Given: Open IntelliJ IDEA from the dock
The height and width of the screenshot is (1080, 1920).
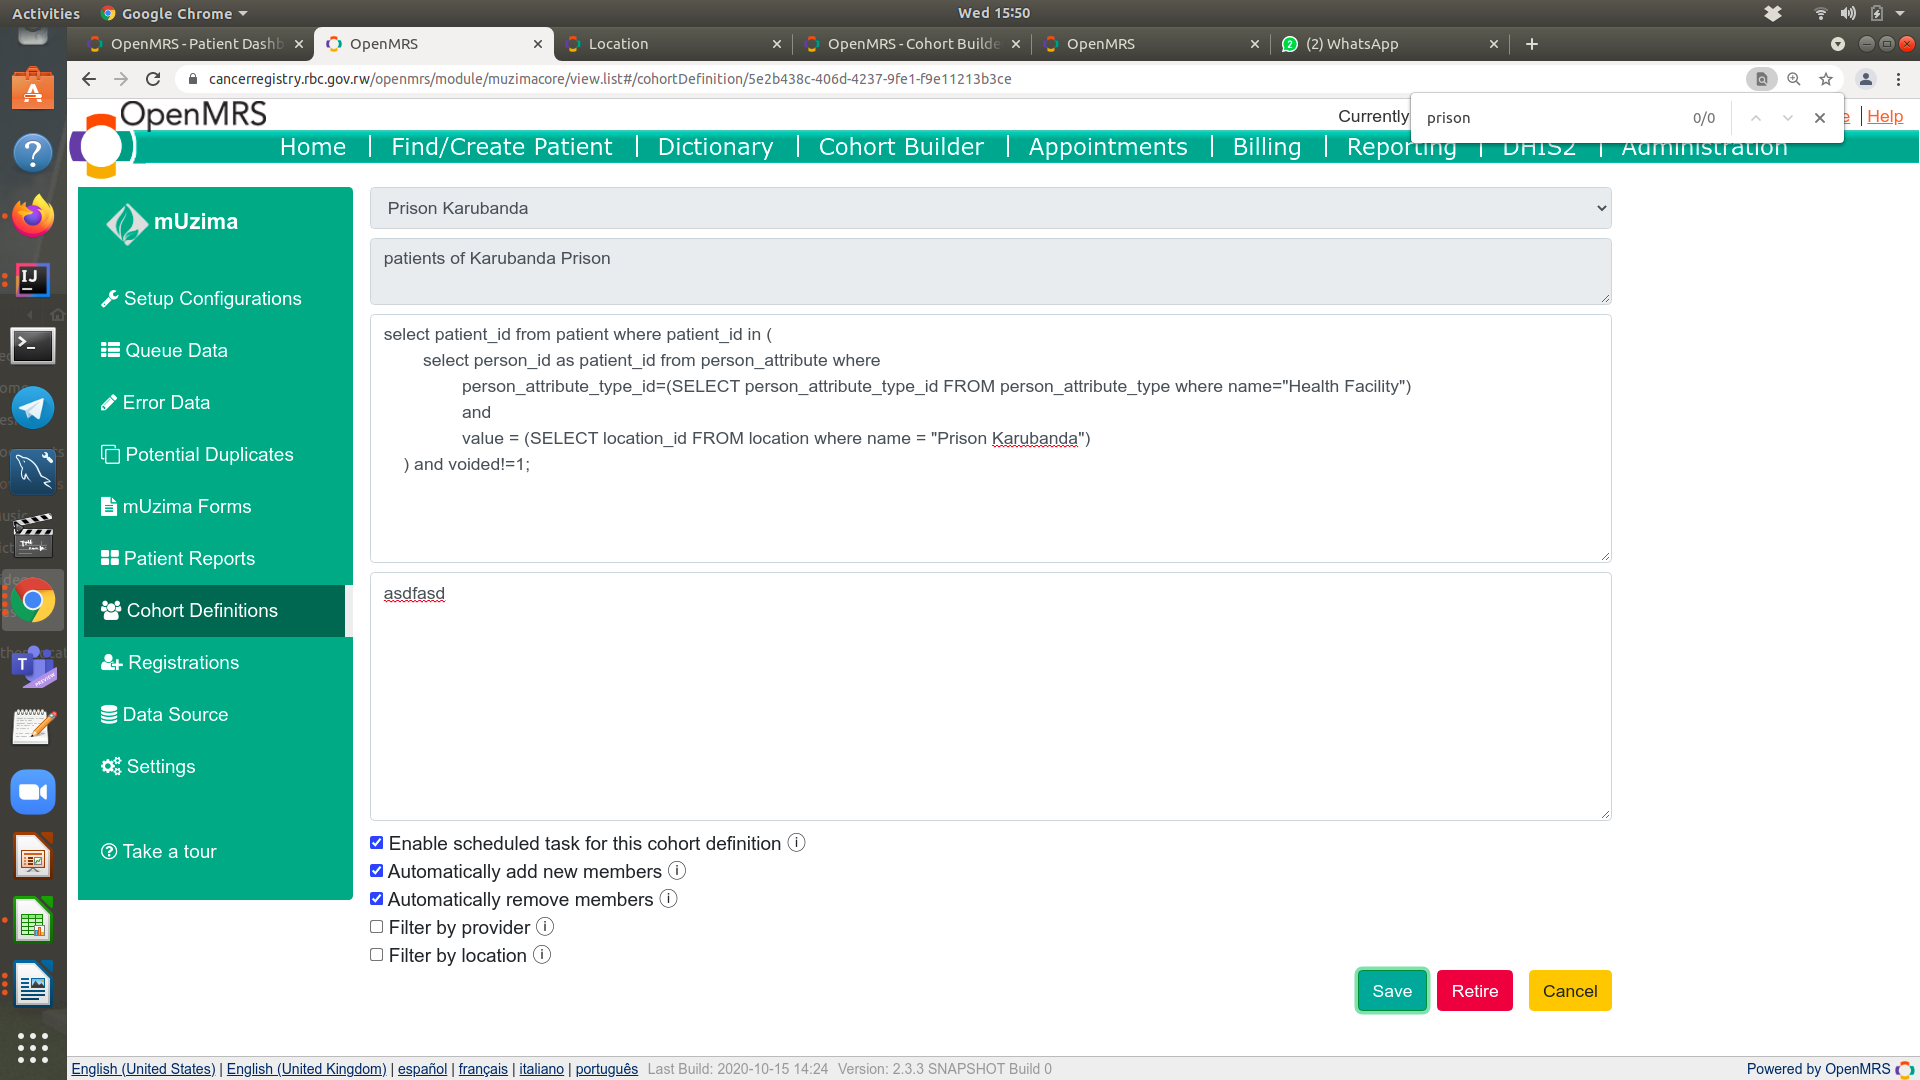Looking at the screenshot, I should click(33, 280).
